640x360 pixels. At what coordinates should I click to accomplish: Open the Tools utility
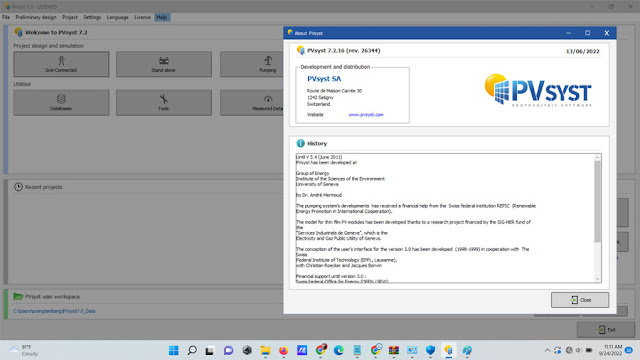[x=164, y=102]
